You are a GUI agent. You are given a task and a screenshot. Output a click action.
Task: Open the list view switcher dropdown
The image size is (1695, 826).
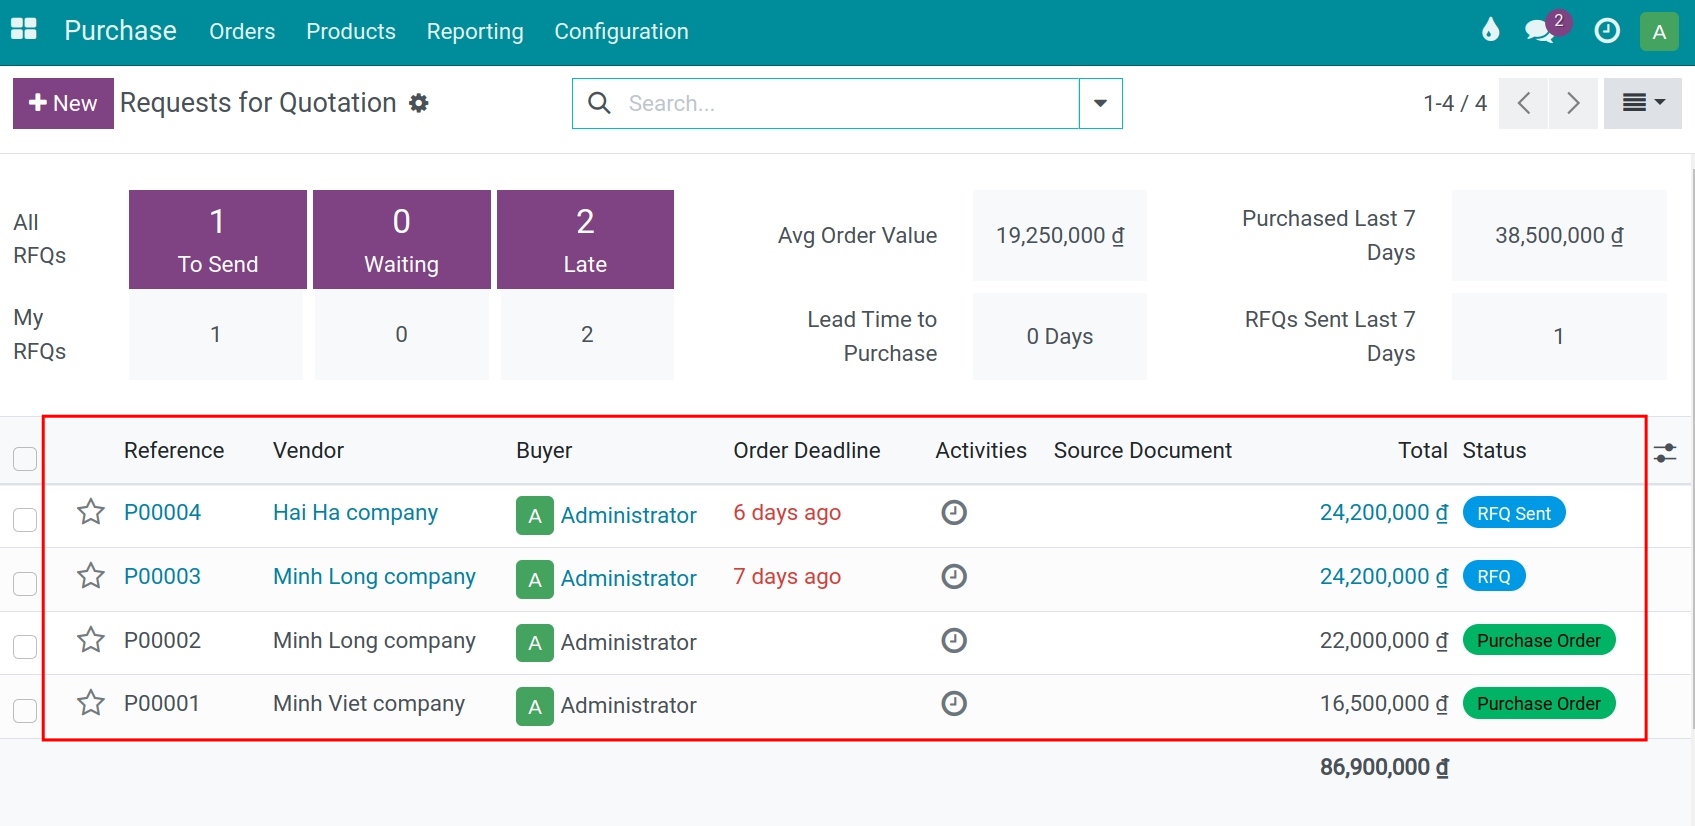[1643, 103]
